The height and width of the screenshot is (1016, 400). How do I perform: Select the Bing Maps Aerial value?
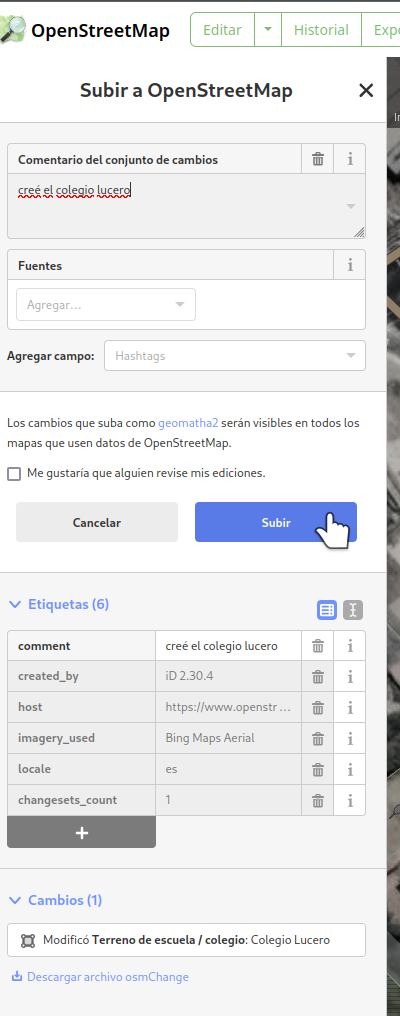click(x=228, y=738)
